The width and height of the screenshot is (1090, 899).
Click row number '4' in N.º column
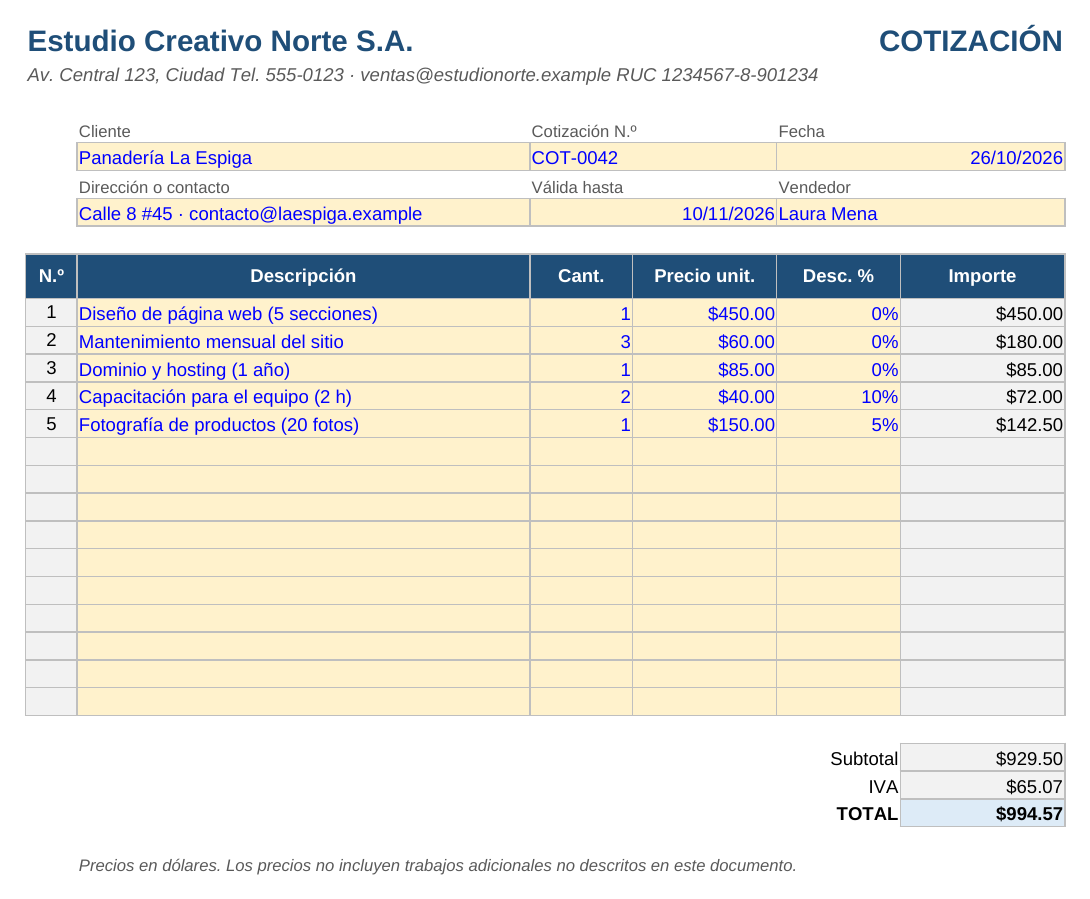tap(51, 396)
